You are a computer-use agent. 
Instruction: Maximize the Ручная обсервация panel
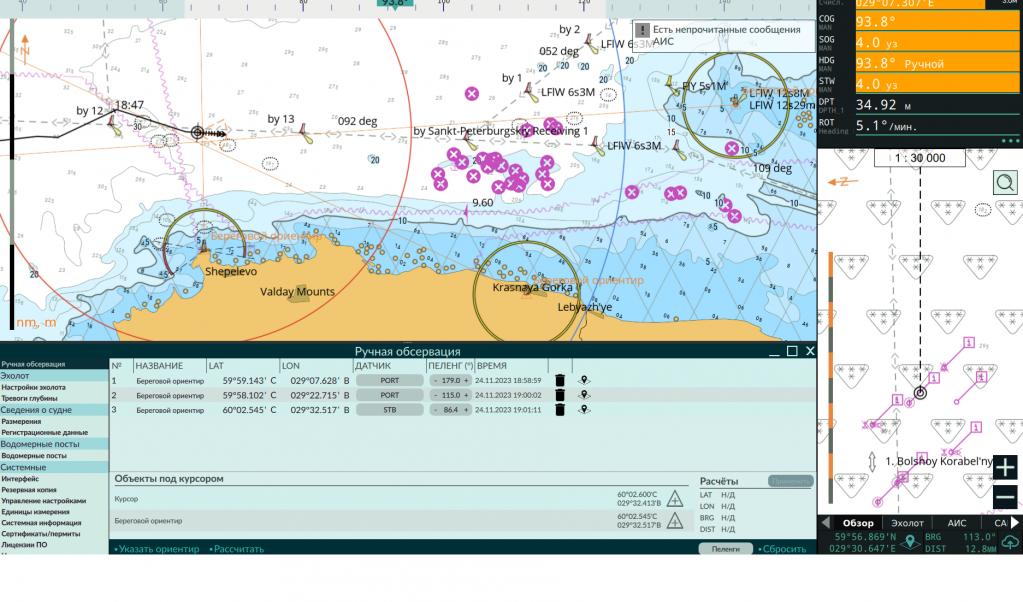tap(792, 351)
